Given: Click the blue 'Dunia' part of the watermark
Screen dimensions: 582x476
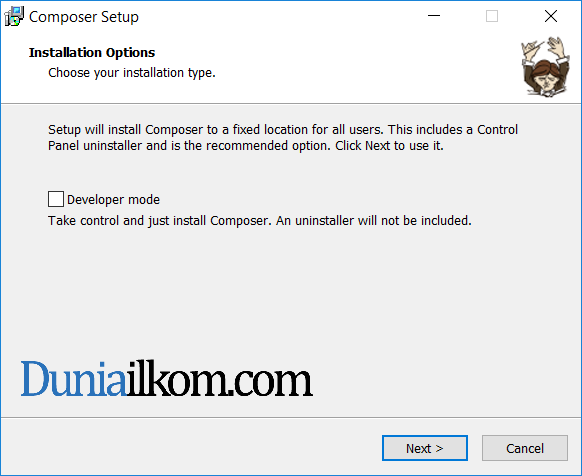Looking at the screenshot, I should [x=74, y=379].
